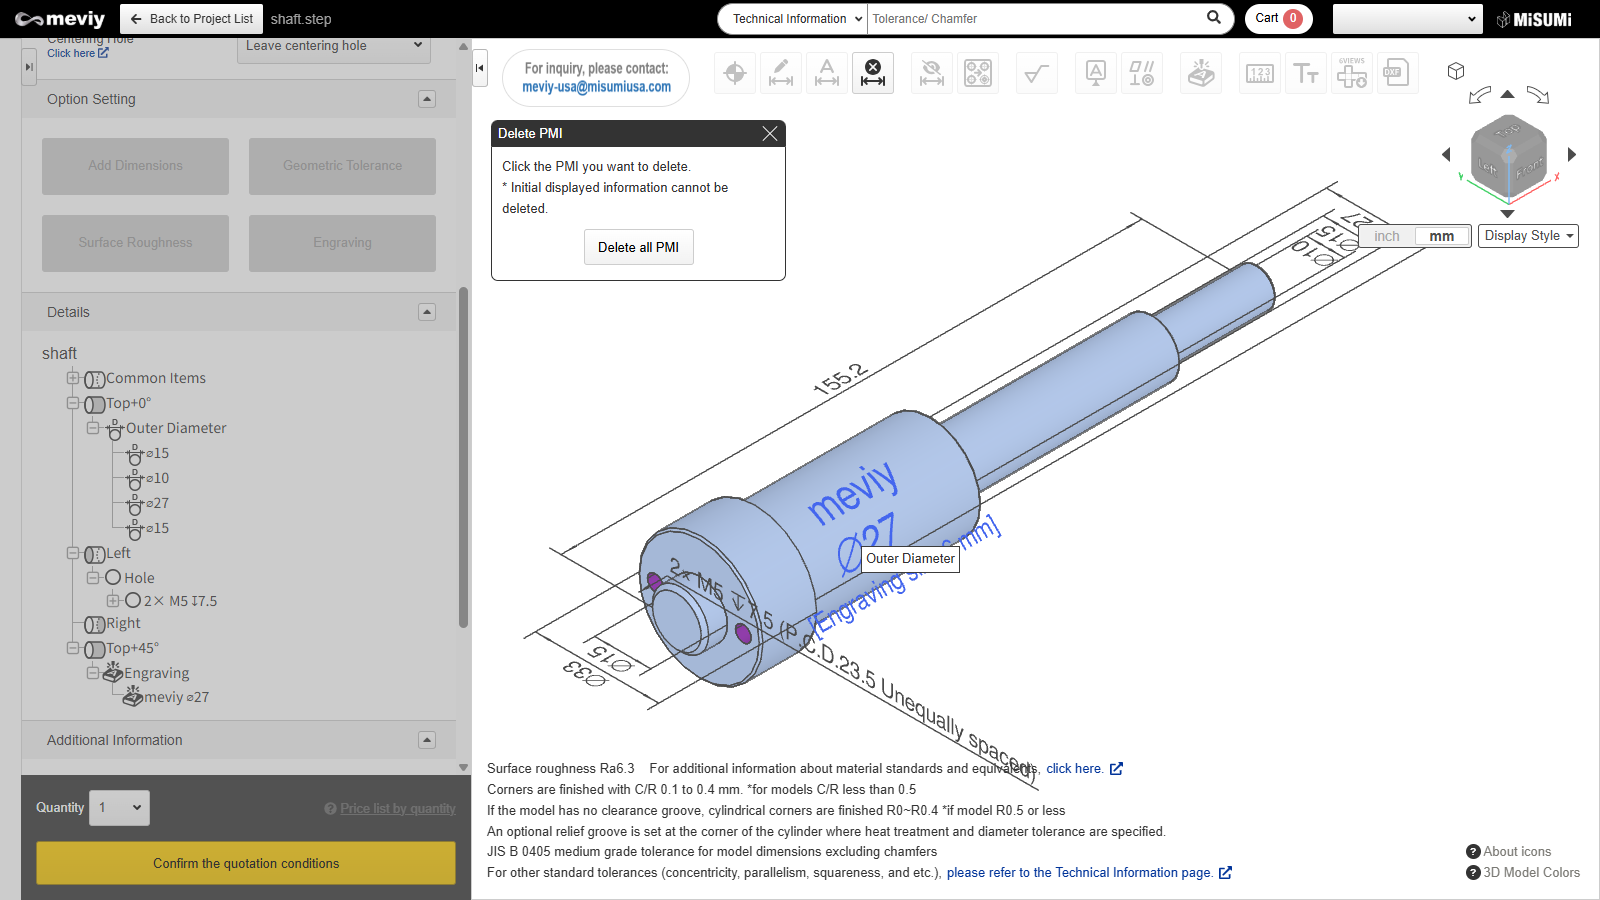Screen dimensions: 1600x900
Task: Switch units to mm
Action: pos(1441,236)
